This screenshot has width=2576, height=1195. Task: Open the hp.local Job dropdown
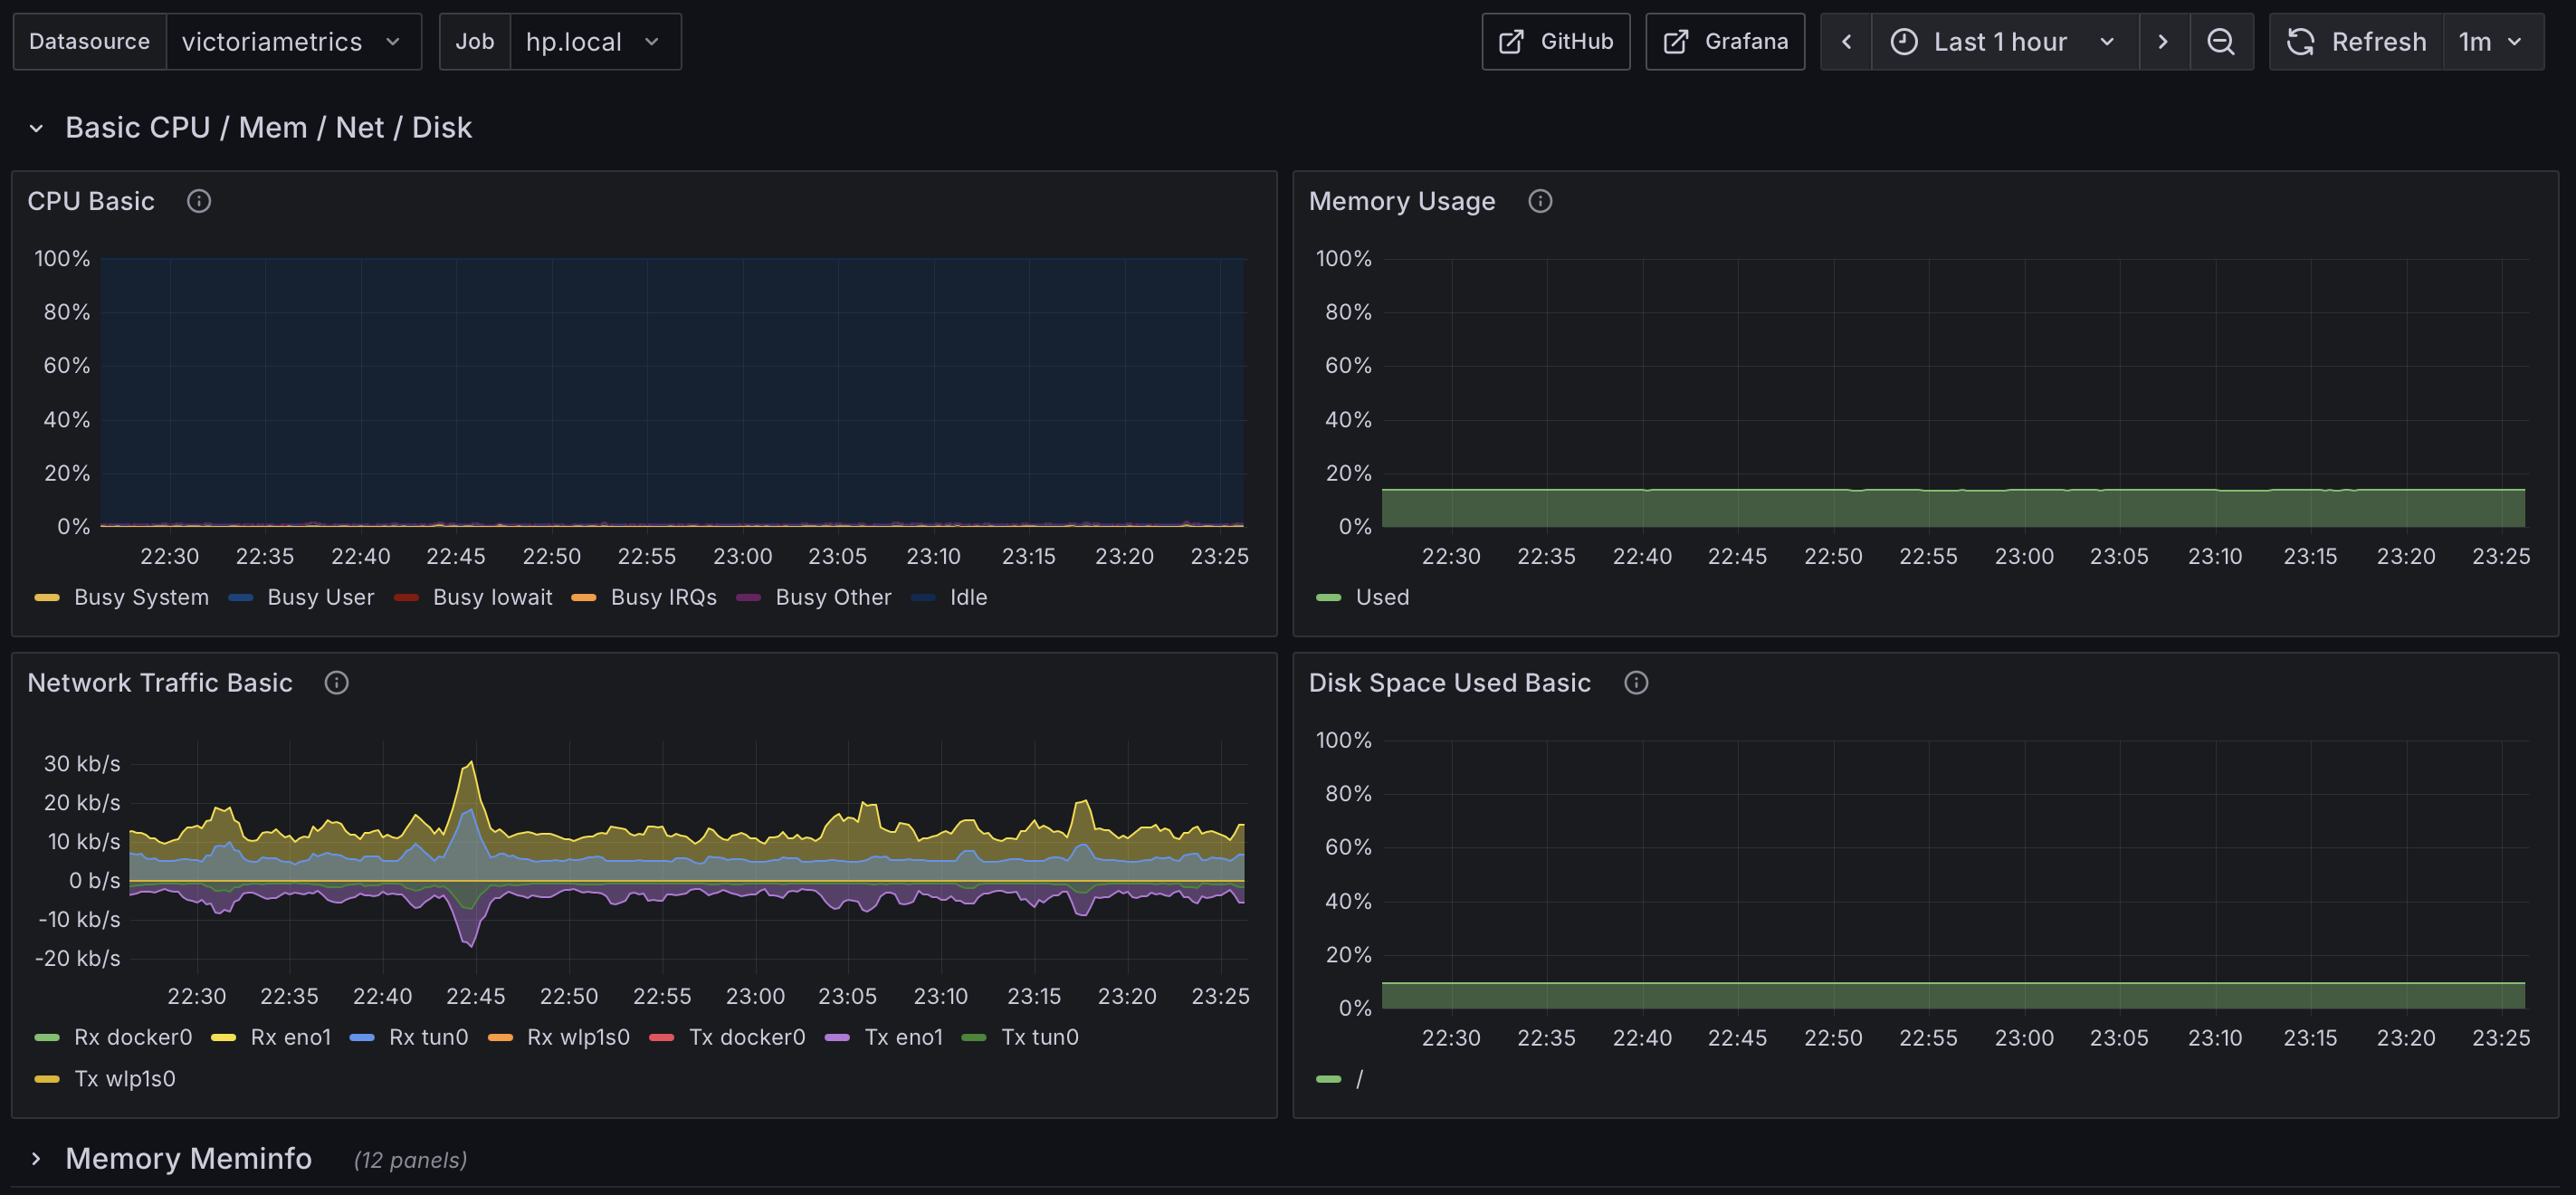[x=593, y=42]
